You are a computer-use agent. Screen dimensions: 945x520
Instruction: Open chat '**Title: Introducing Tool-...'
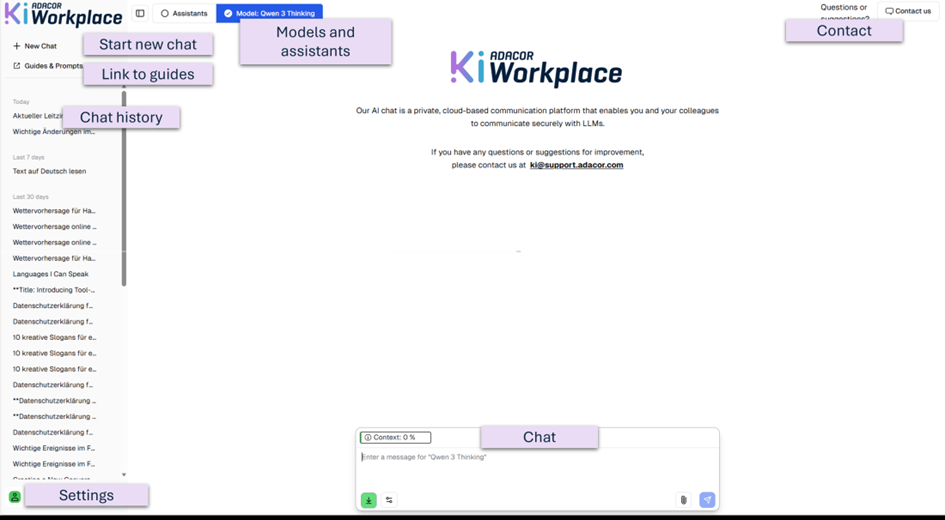pos(54,290)
